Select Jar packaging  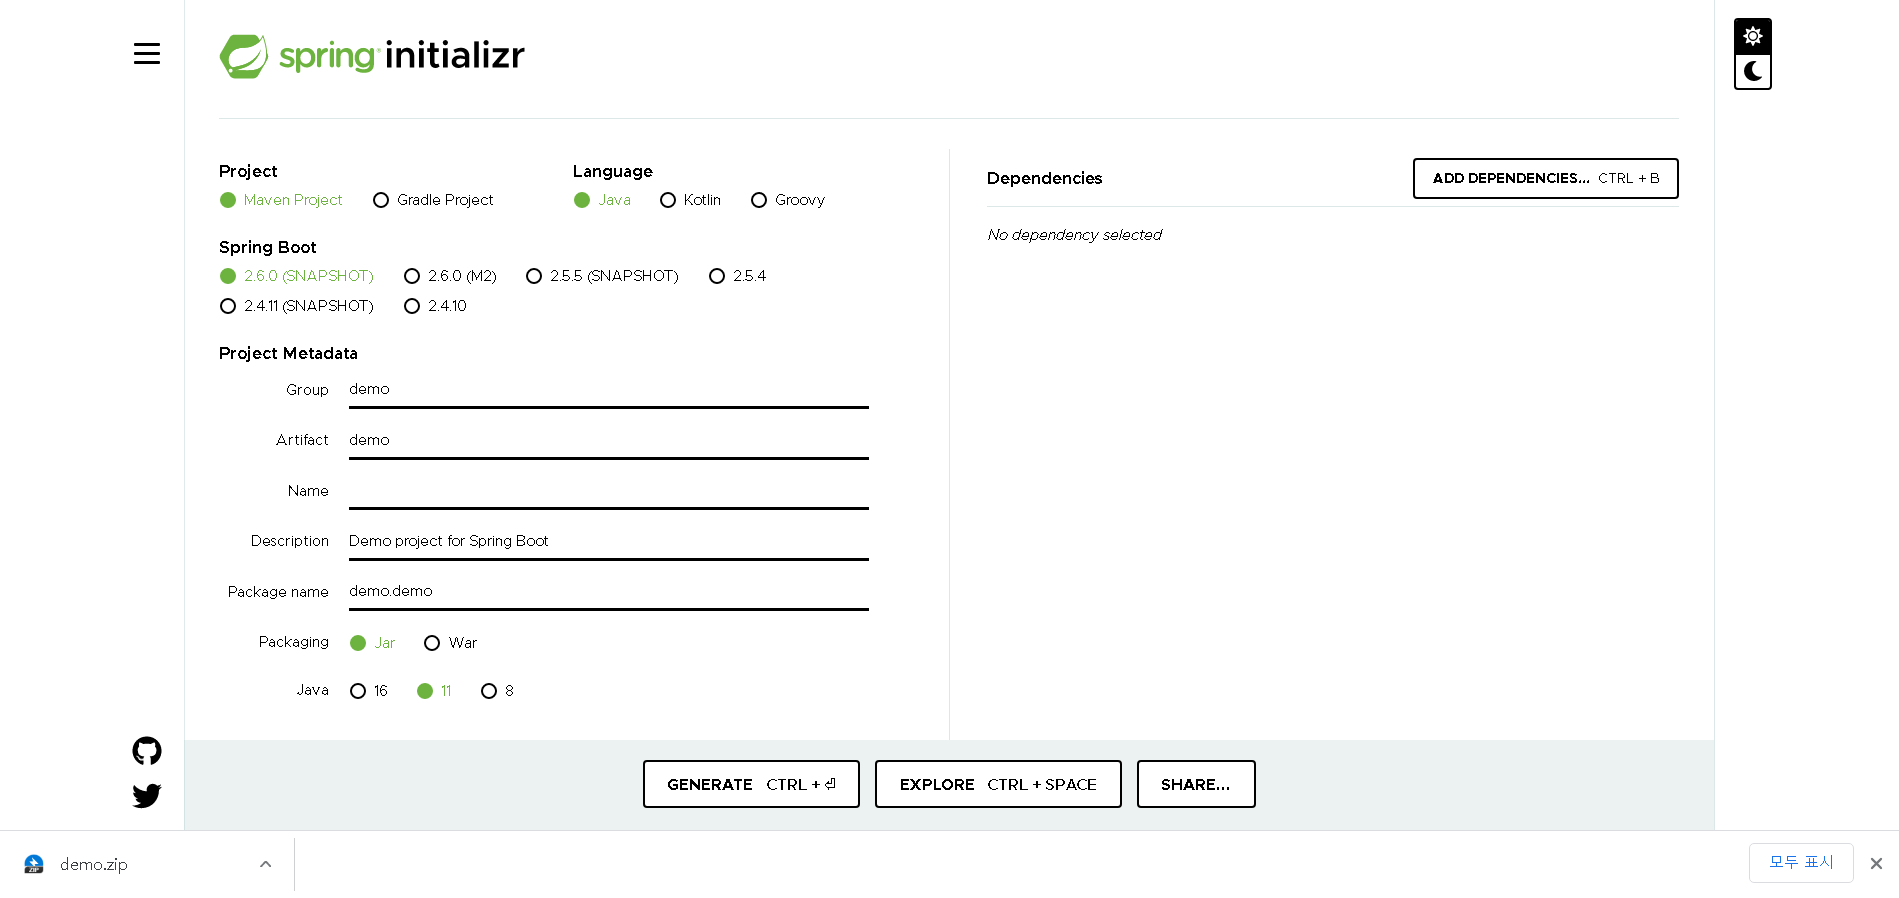point(373,643)
